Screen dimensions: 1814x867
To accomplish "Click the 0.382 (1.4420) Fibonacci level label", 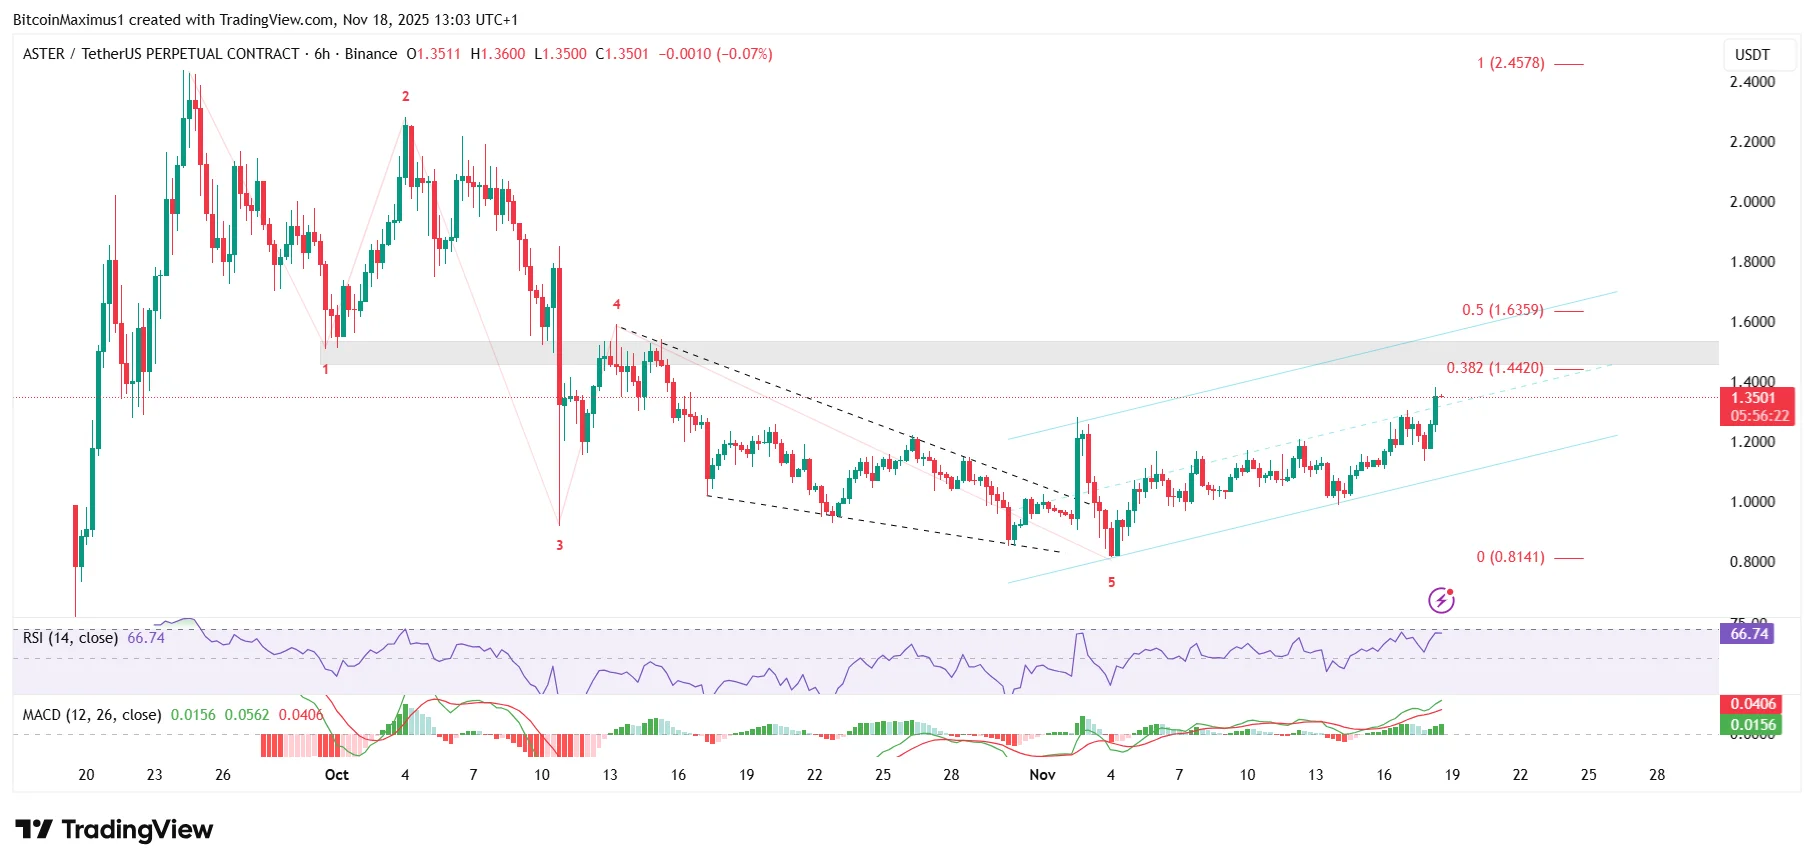I will point(1495,368).
